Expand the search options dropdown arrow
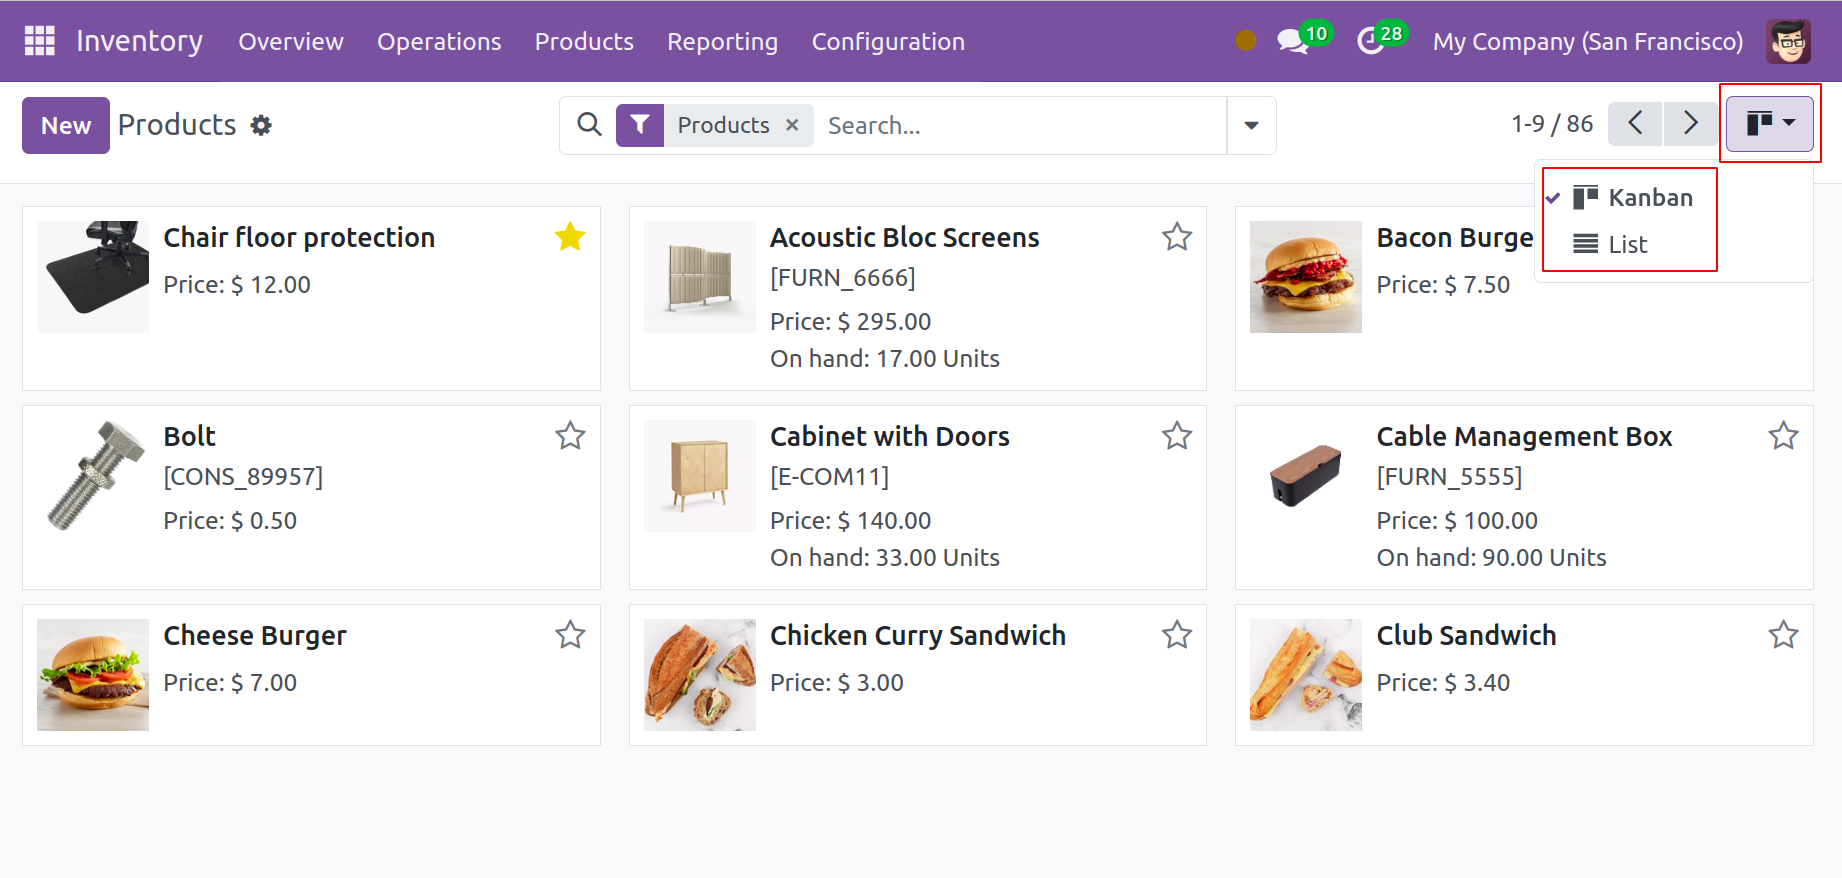The image size is (1842, 878). tap(1251, 126)
